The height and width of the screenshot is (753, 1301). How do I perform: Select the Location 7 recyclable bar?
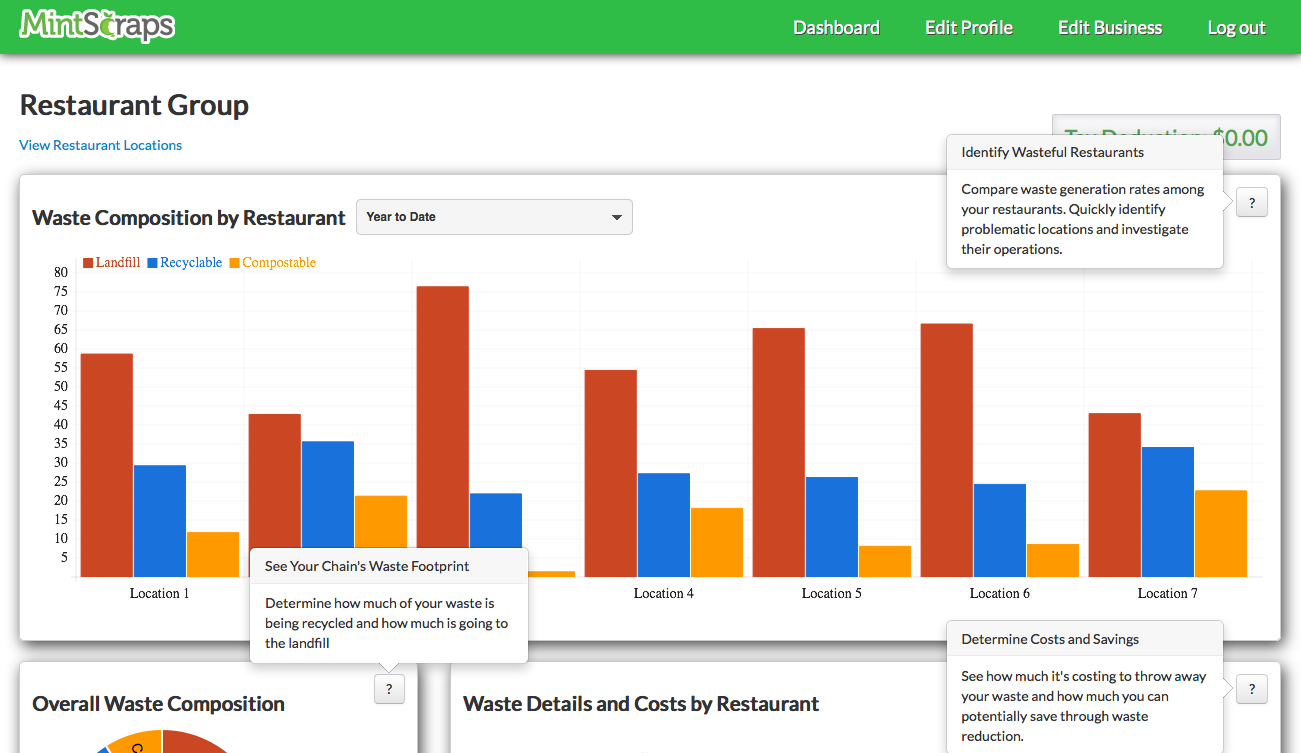coord(1168,512)
